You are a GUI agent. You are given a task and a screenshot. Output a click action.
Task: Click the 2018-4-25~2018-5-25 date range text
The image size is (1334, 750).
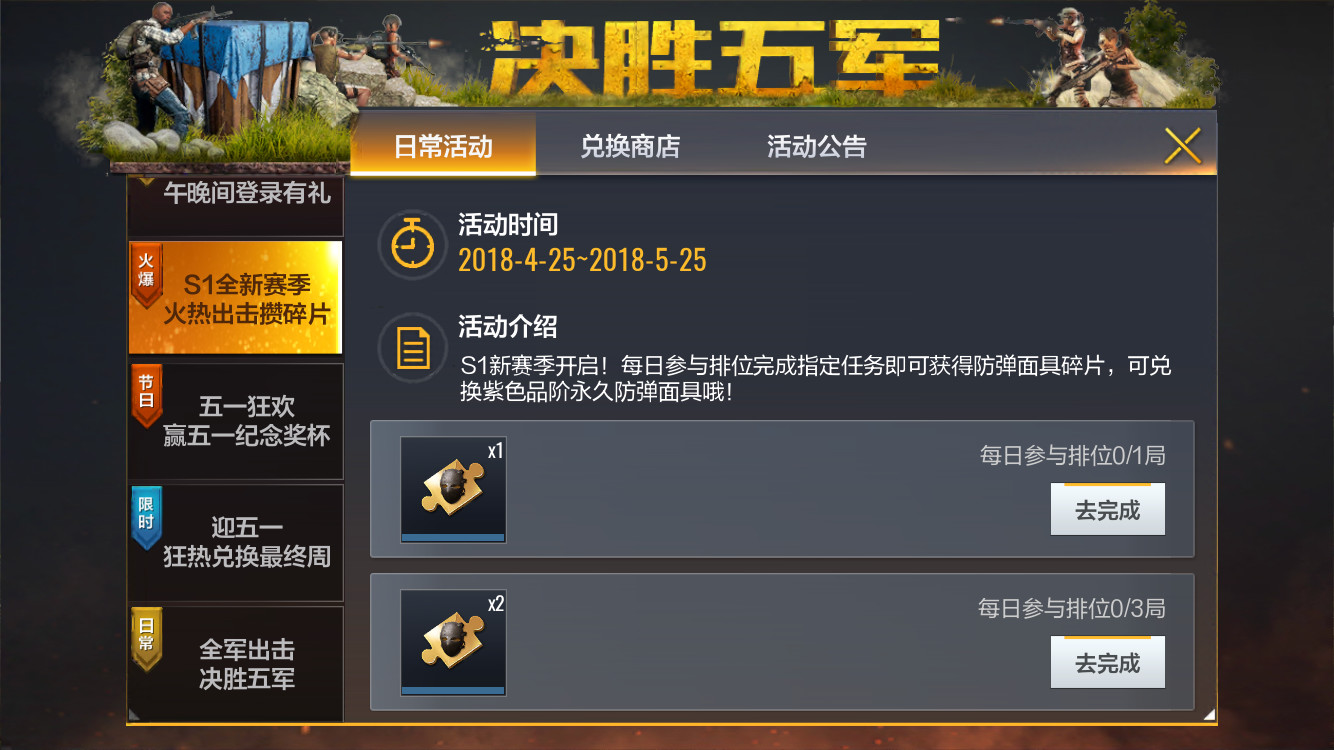click(x=582, y=260)
